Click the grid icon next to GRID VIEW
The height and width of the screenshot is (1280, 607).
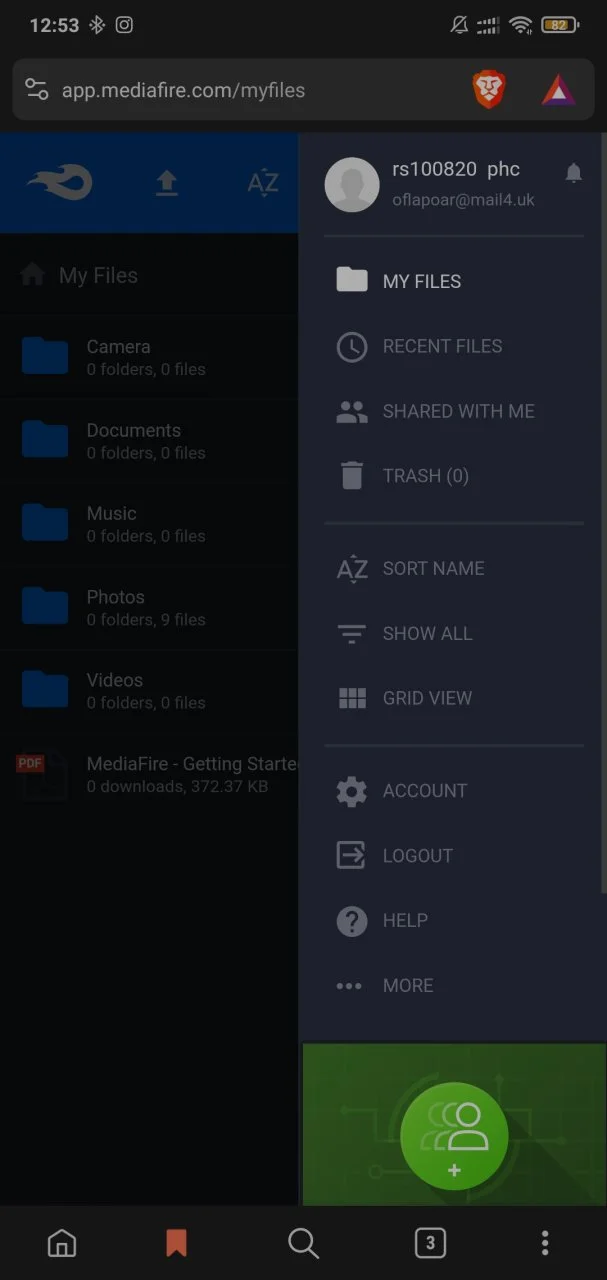351,698
